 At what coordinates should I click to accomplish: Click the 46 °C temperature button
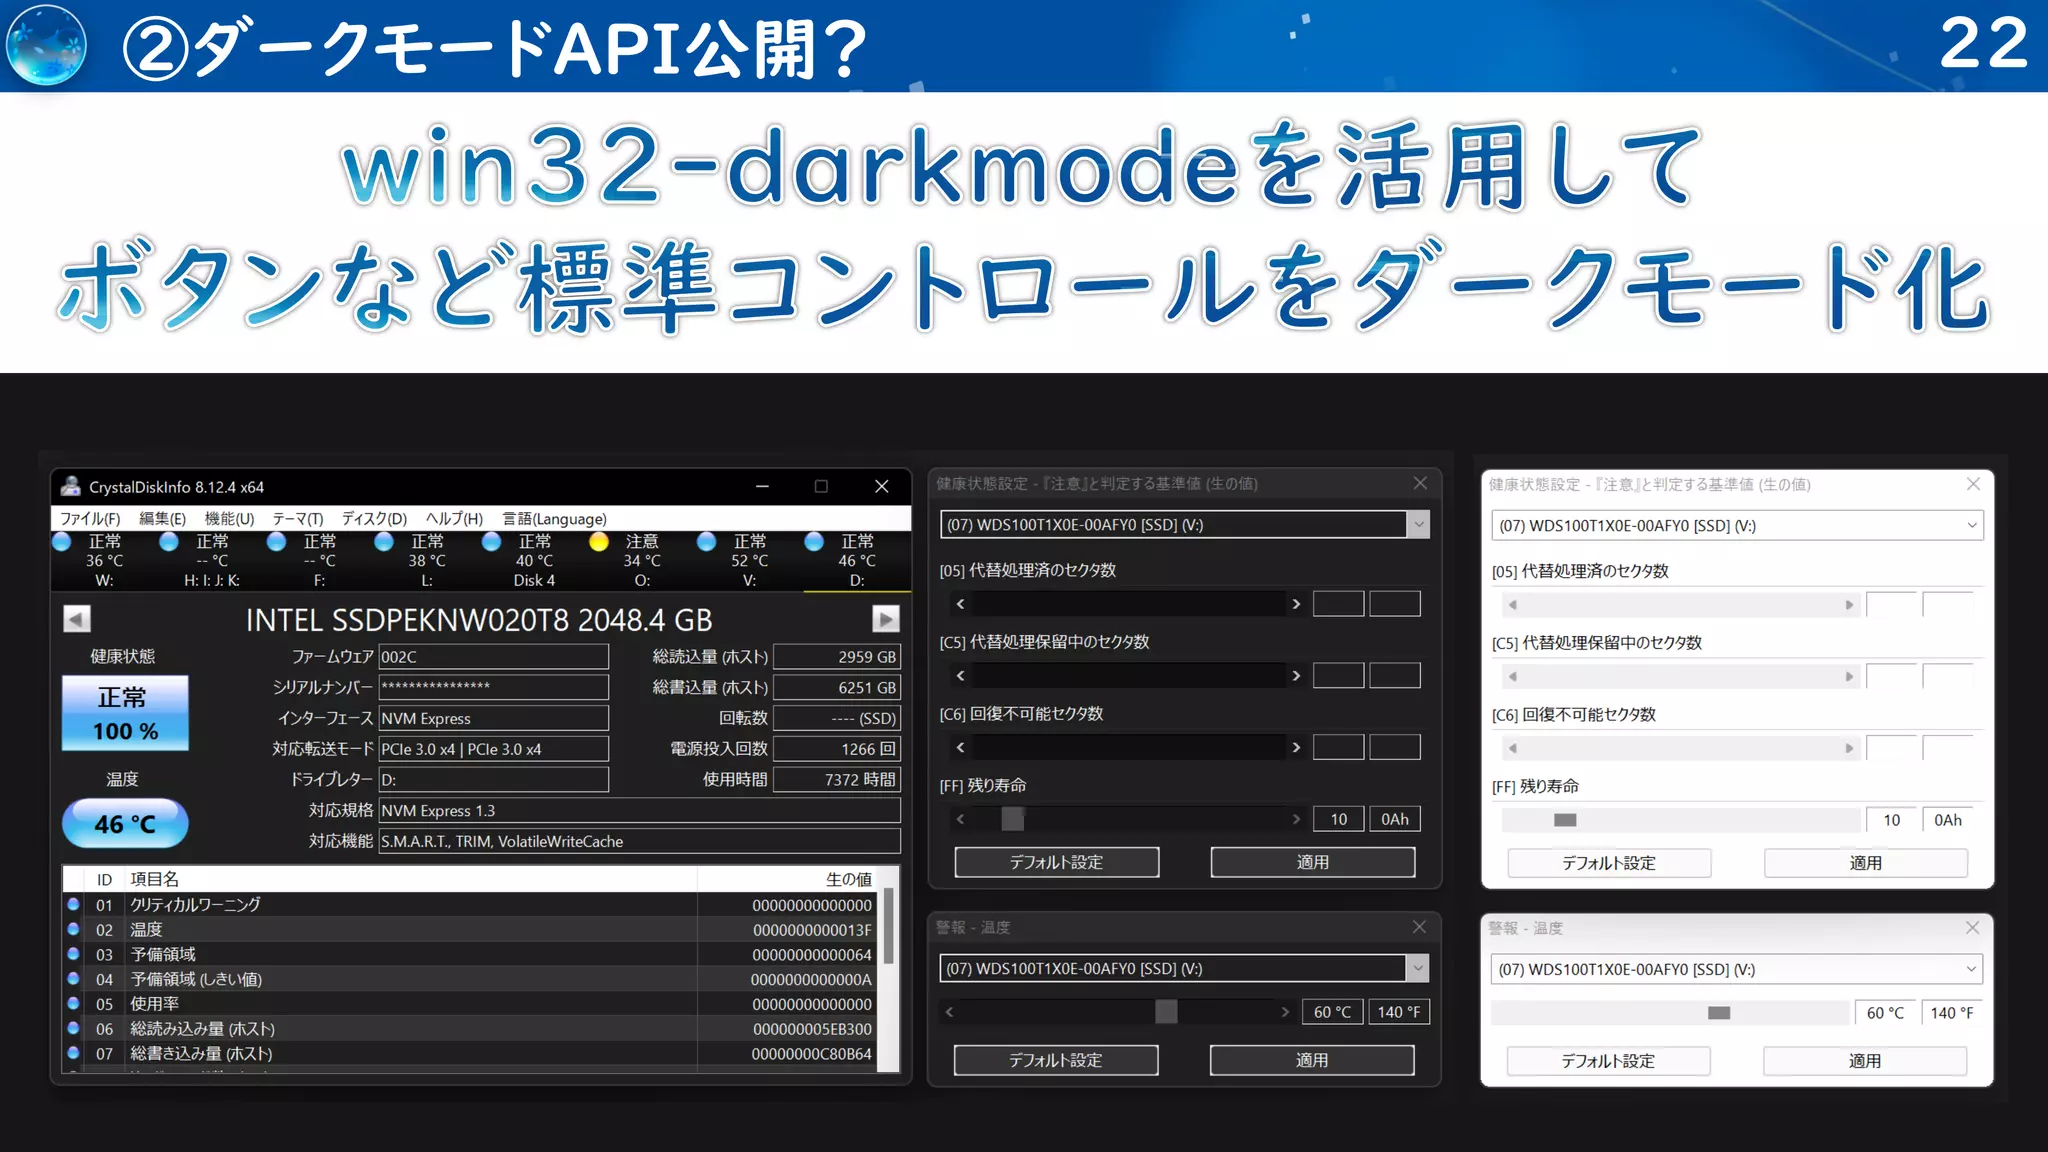pyautogui.click(x=125, y=823)
